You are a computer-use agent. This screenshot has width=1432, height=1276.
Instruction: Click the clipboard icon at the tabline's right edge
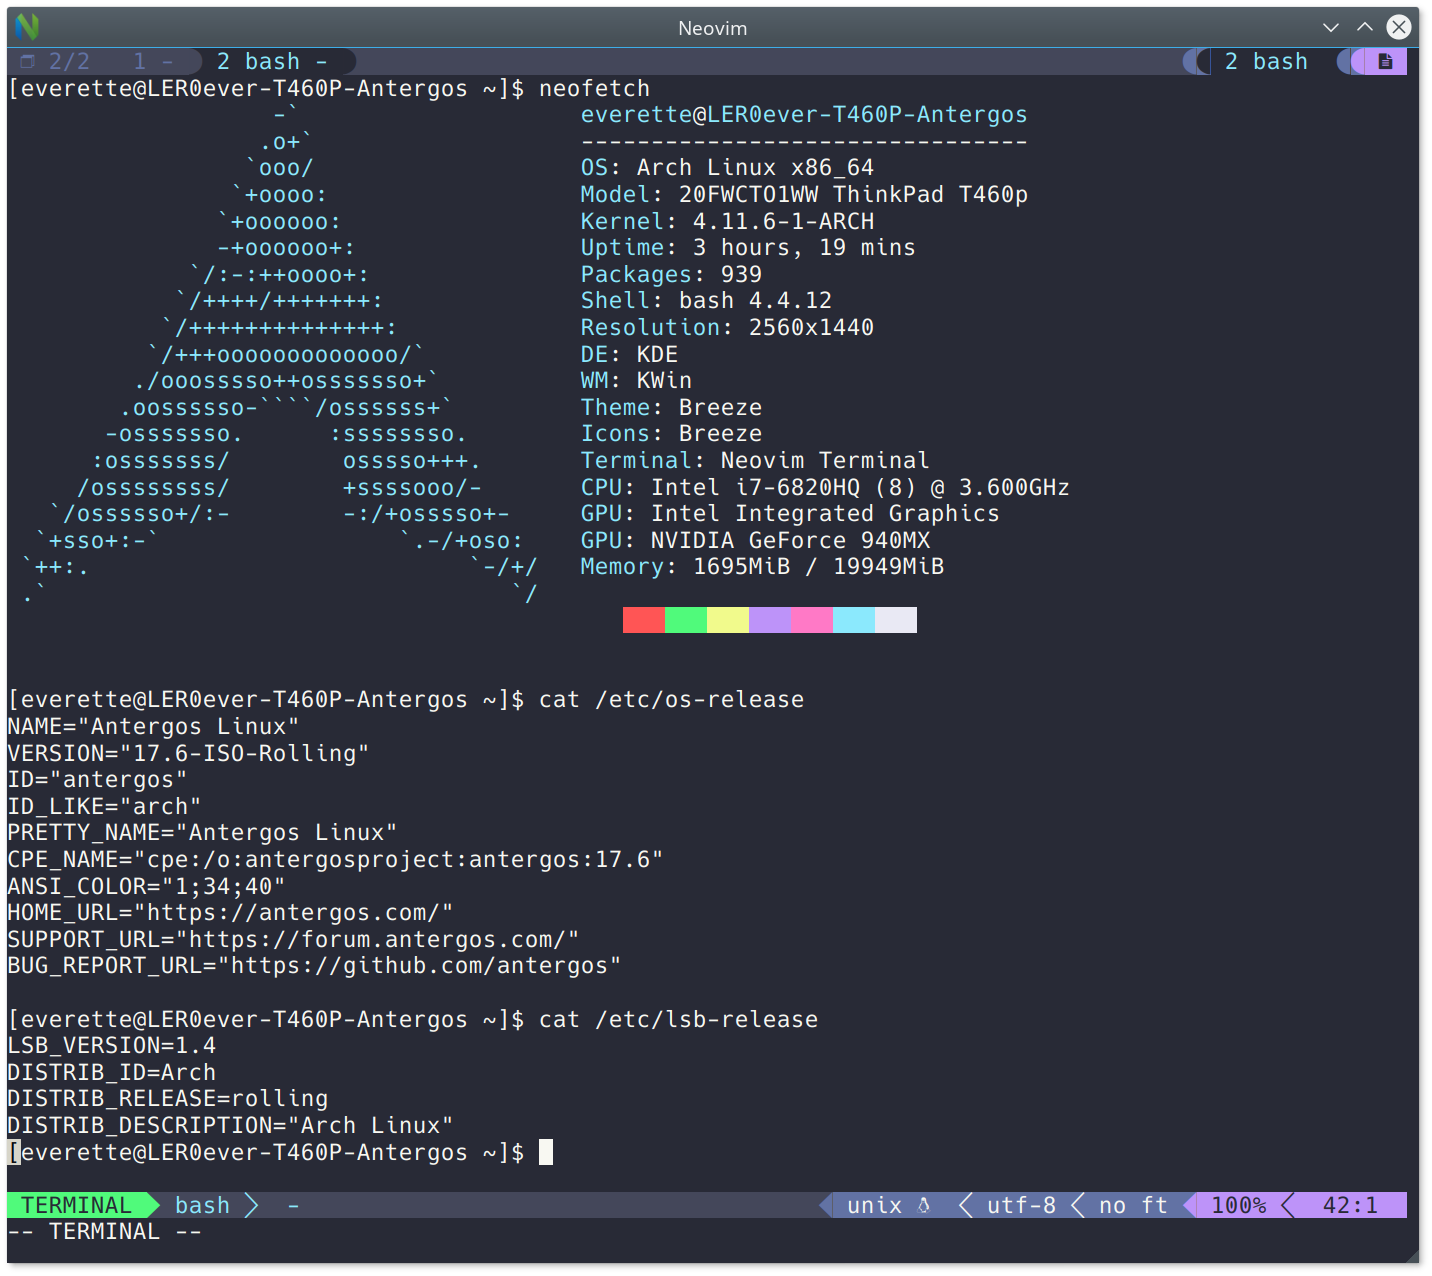click(x=1386, y=61)
